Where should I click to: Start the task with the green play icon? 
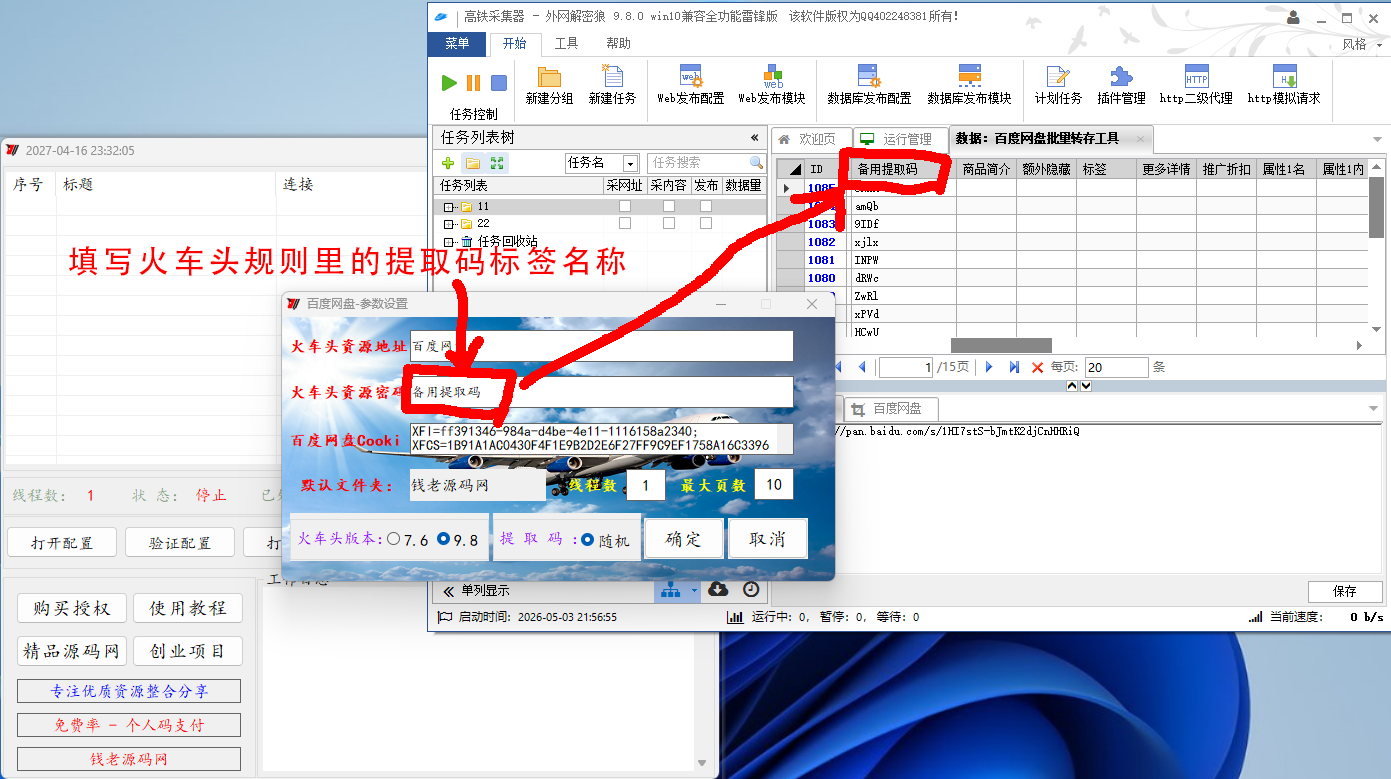(x=449, y=83)
